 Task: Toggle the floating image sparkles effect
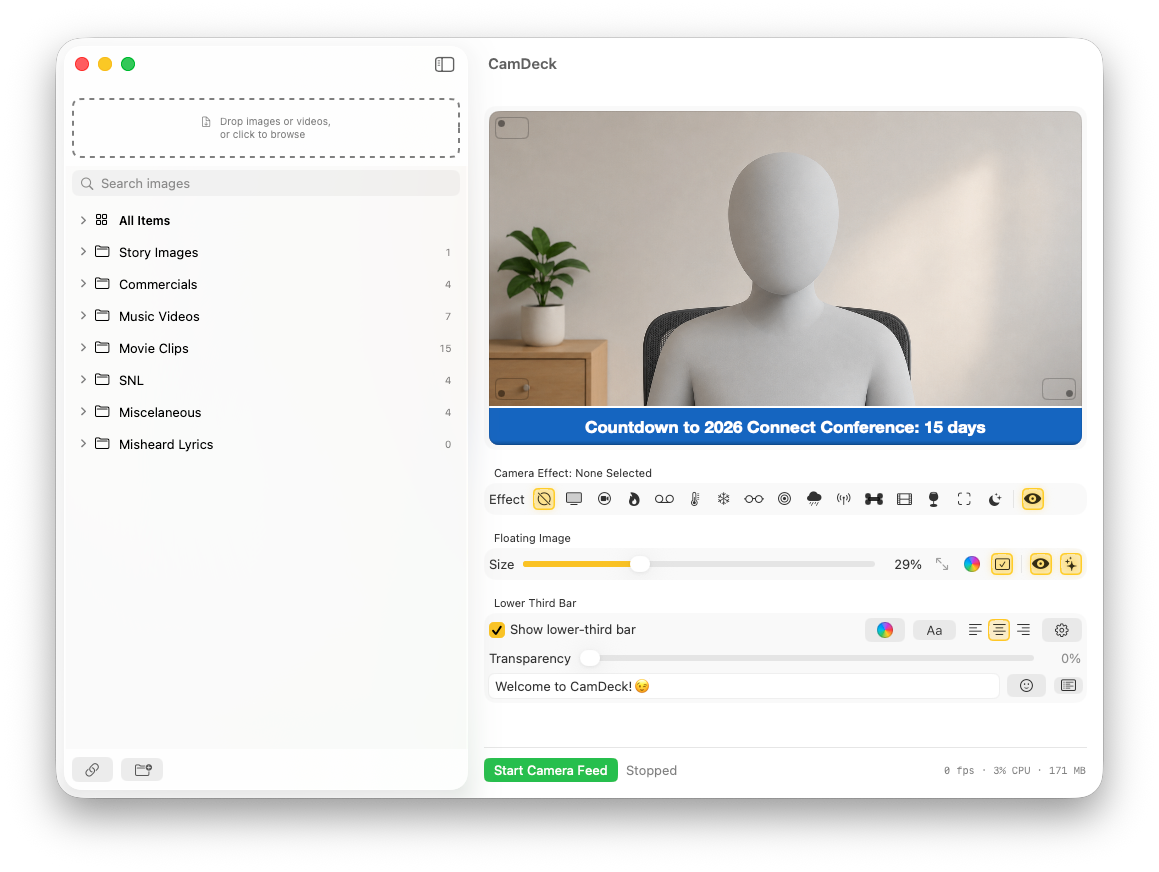tap(1071, 564)
